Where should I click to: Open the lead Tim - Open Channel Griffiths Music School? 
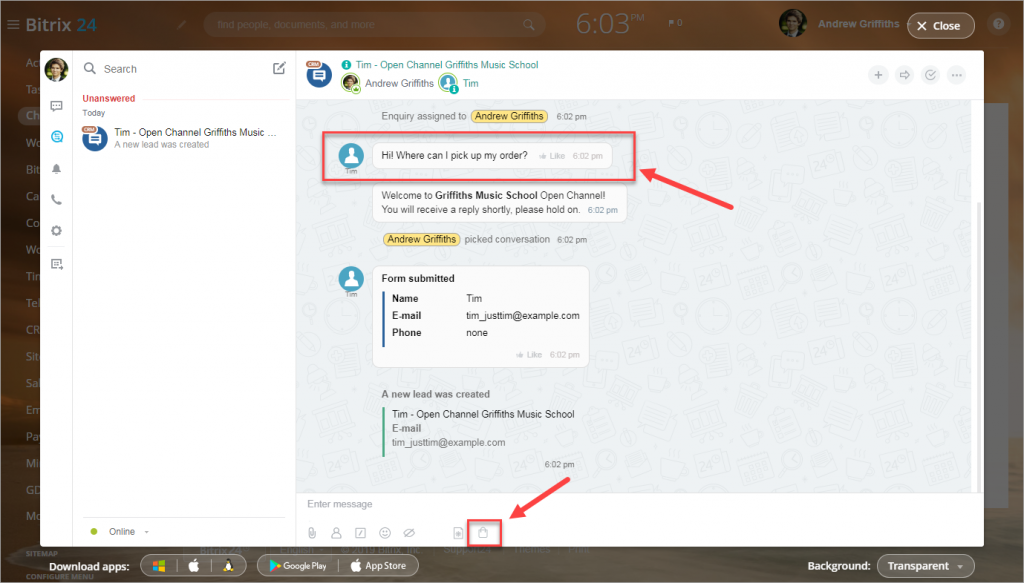tap(483, 414)
